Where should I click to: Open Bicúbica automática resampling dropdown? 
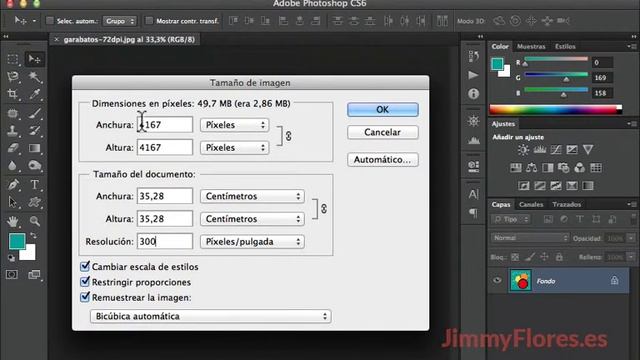point(211,316)
